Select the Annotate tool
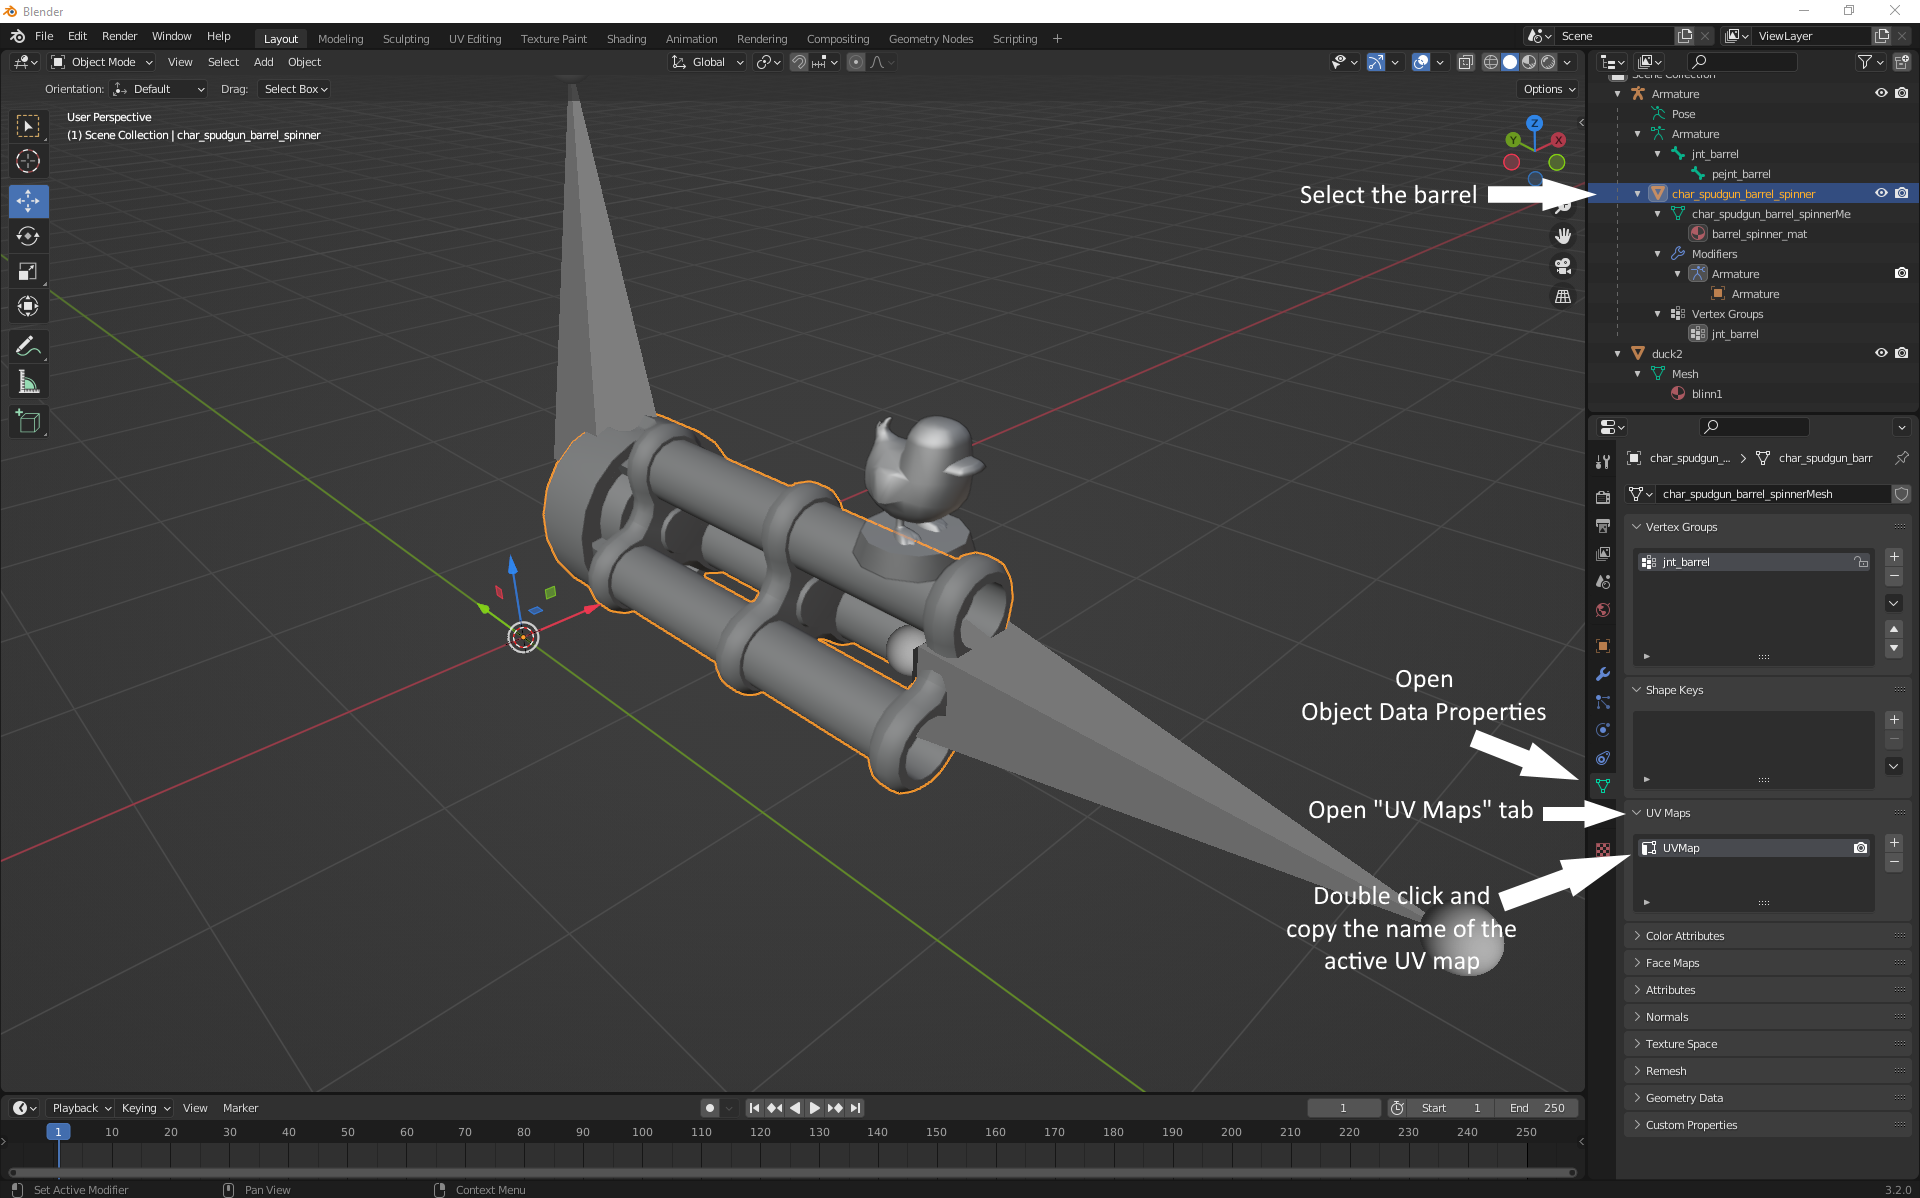This screenshot has width=1920, height=1198. [x=28, y=347]
